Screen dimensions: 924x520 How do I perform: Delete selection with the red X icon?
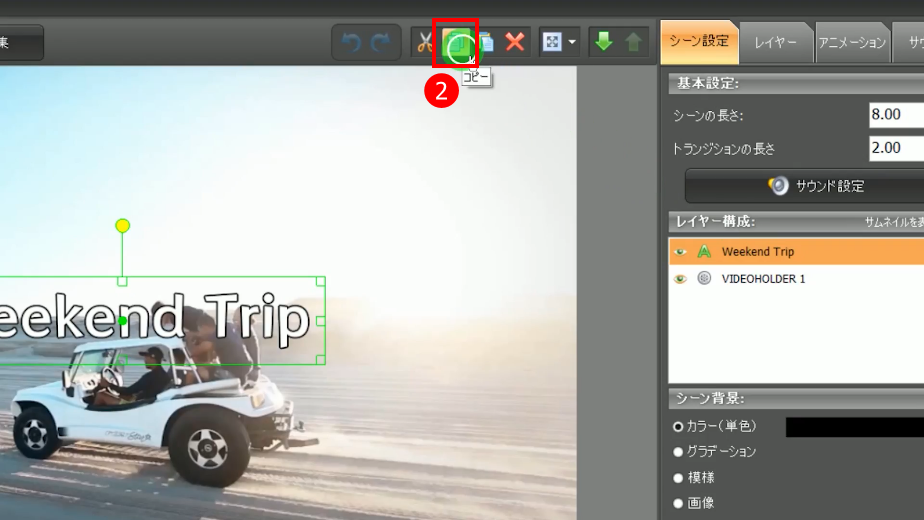click(x=515, y=42)
